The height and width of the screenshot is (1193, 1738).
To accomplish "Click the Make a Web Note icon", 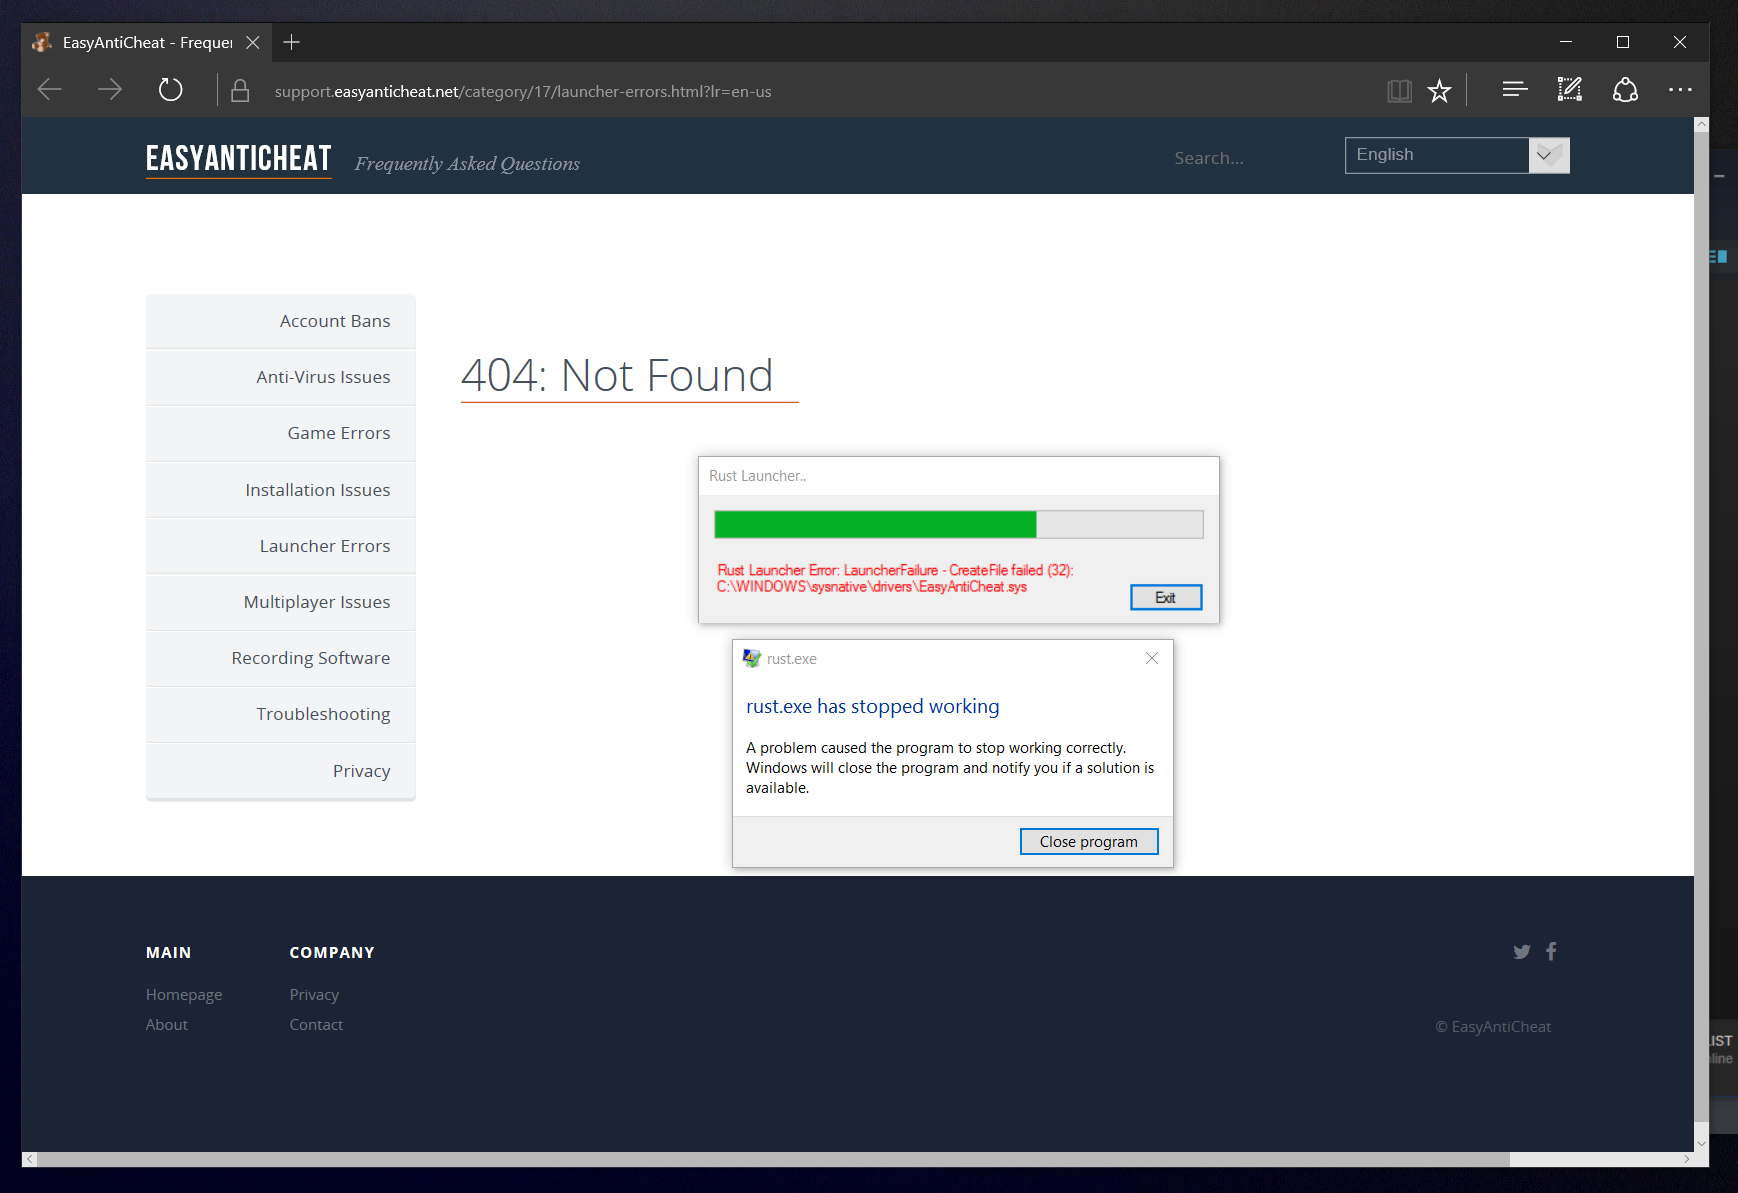I will pyautogui.click(x=1570, y=90).
